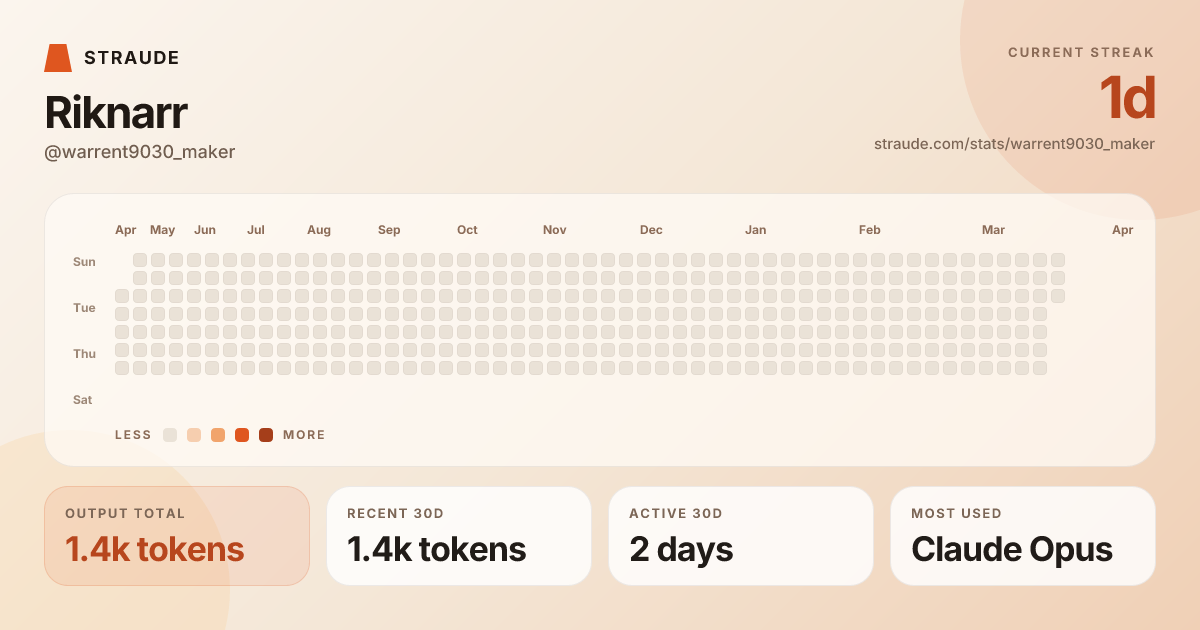Select the Riknarr profile name heading
Image resolution: width=1200 pixels, height=630 pixels.
pos(116,113)
